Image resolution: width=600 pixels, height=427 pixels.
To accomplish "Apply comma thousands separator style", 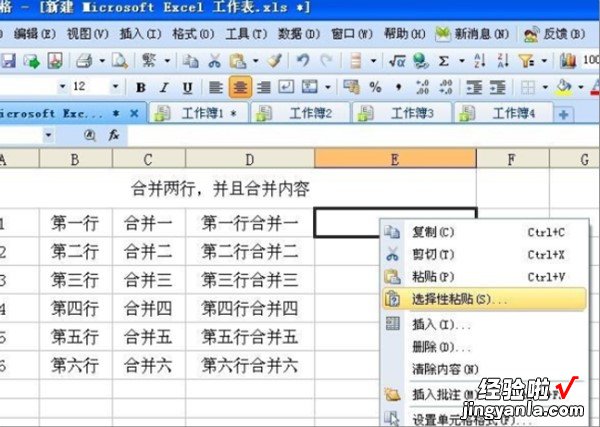I will click(398, 88).
